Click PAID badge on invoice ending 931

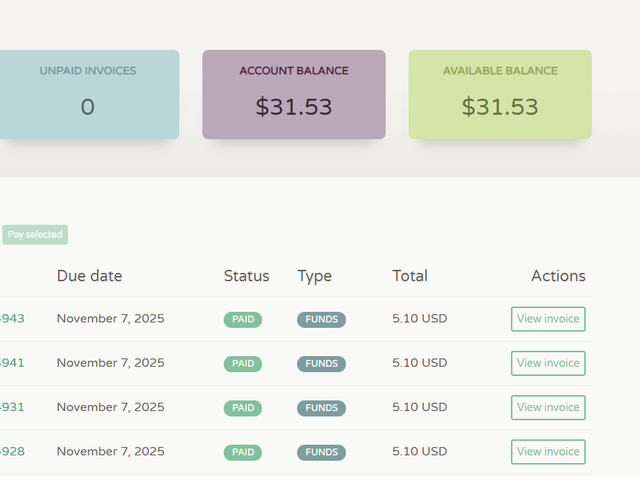click(x=242, y=408)
